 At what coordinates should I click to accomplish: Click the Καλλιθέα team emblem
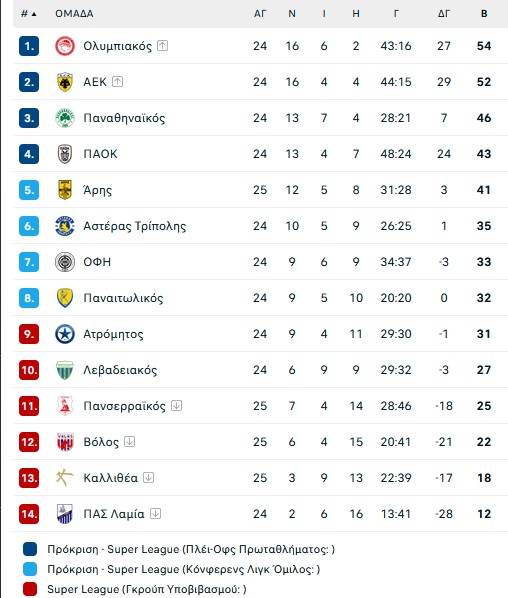coord(65,478)
